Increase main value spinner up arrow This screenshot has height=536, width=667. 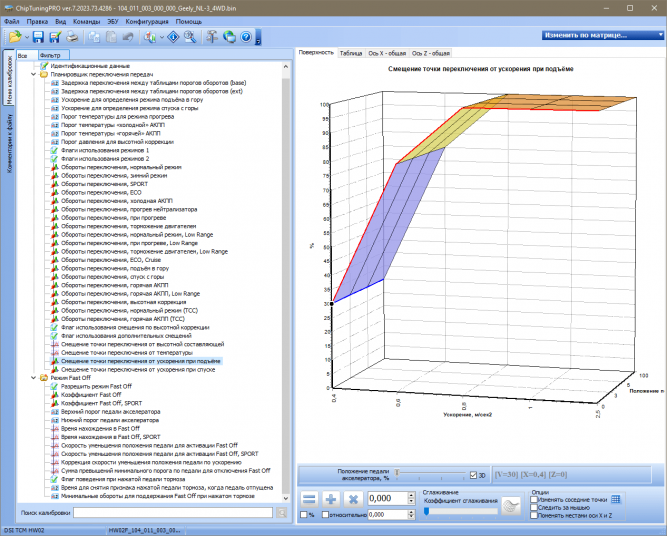pos(411,496)
